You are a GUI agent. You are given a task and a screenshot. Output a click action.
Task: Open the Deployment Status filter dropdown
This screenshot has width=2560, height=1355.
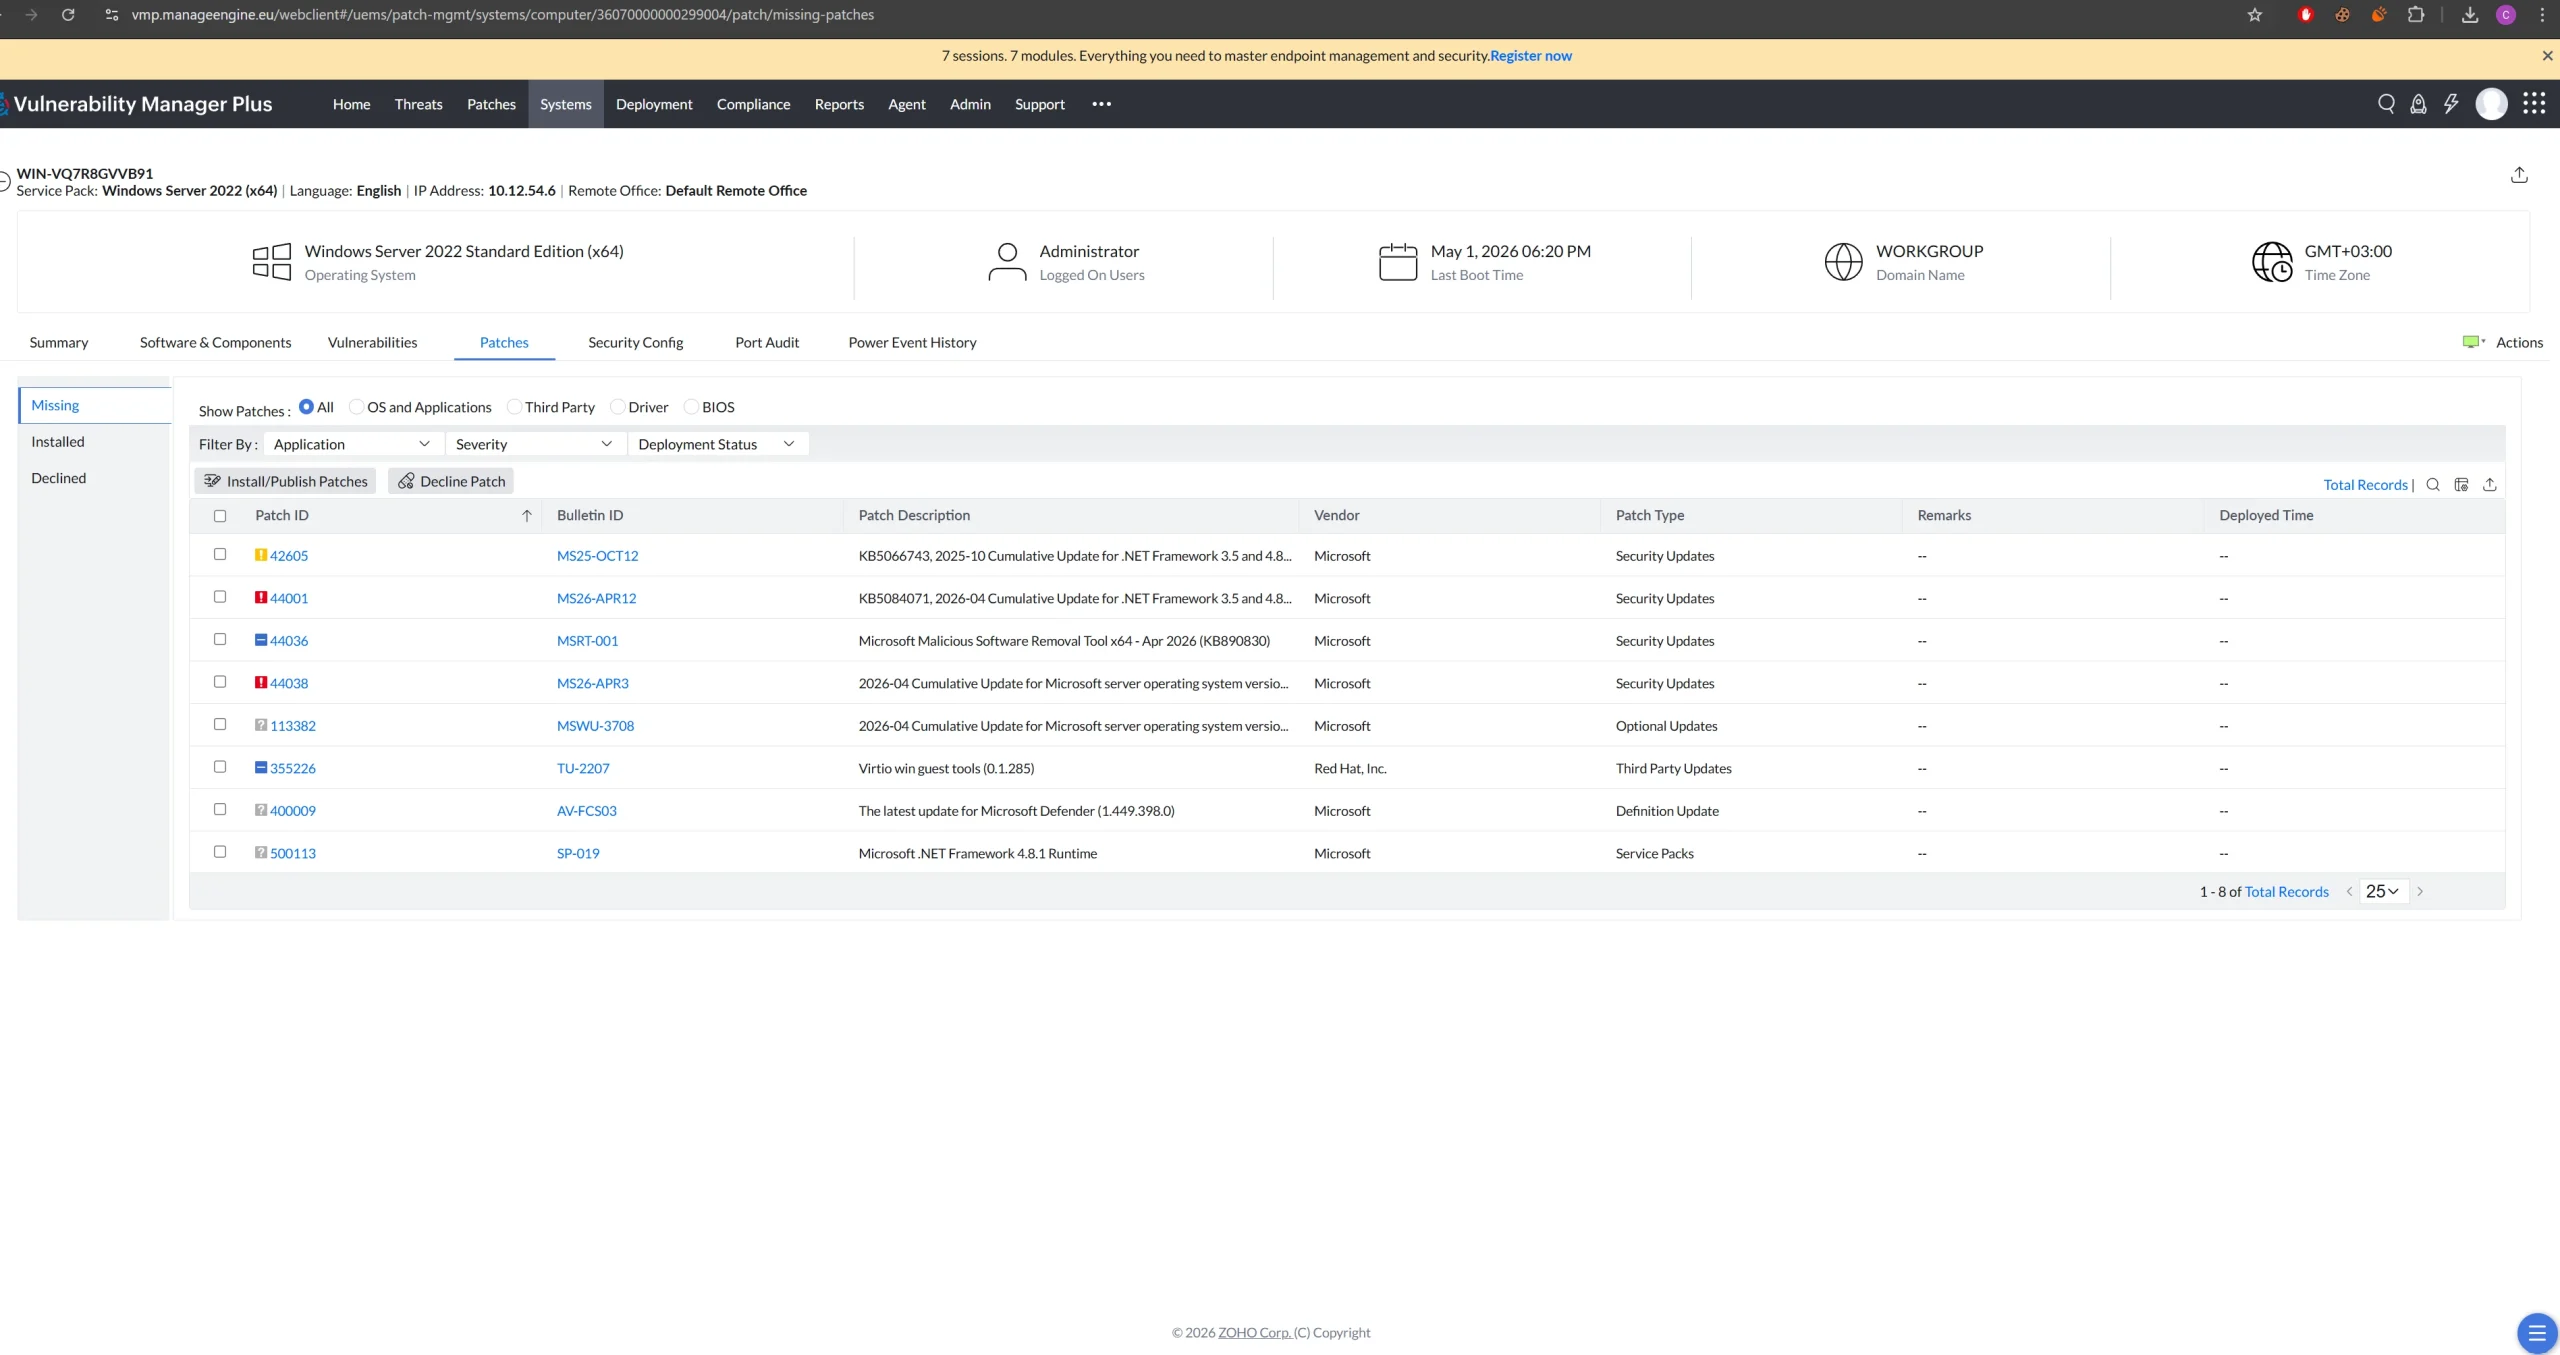coord(717,444)
